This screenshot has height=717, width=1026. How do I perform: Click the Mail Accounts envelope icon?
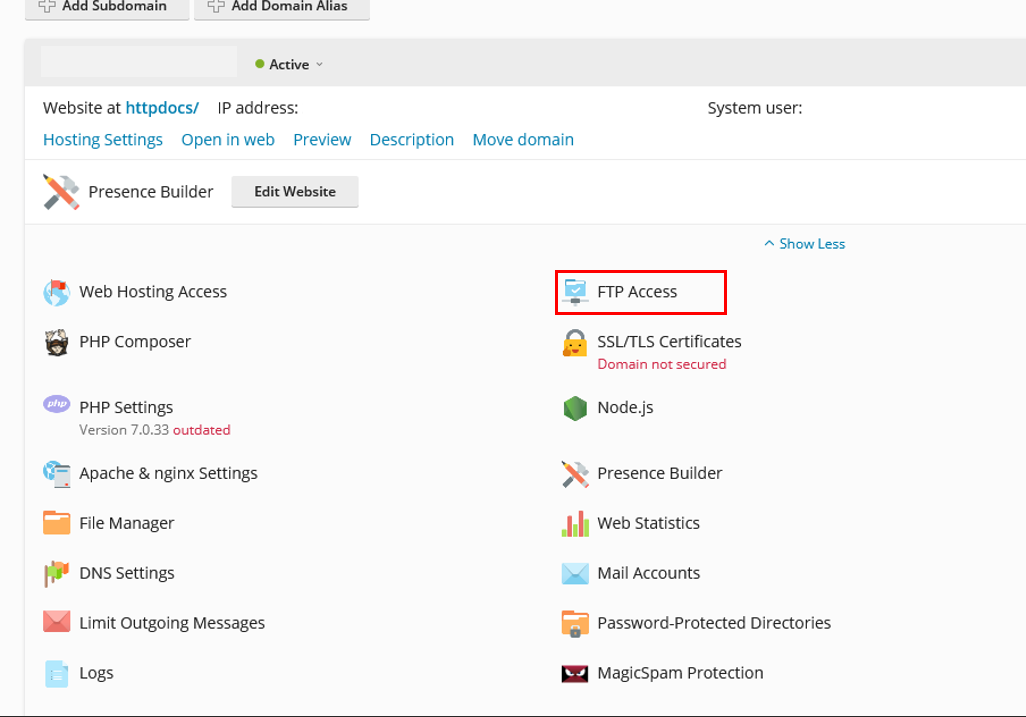(575, 574)
